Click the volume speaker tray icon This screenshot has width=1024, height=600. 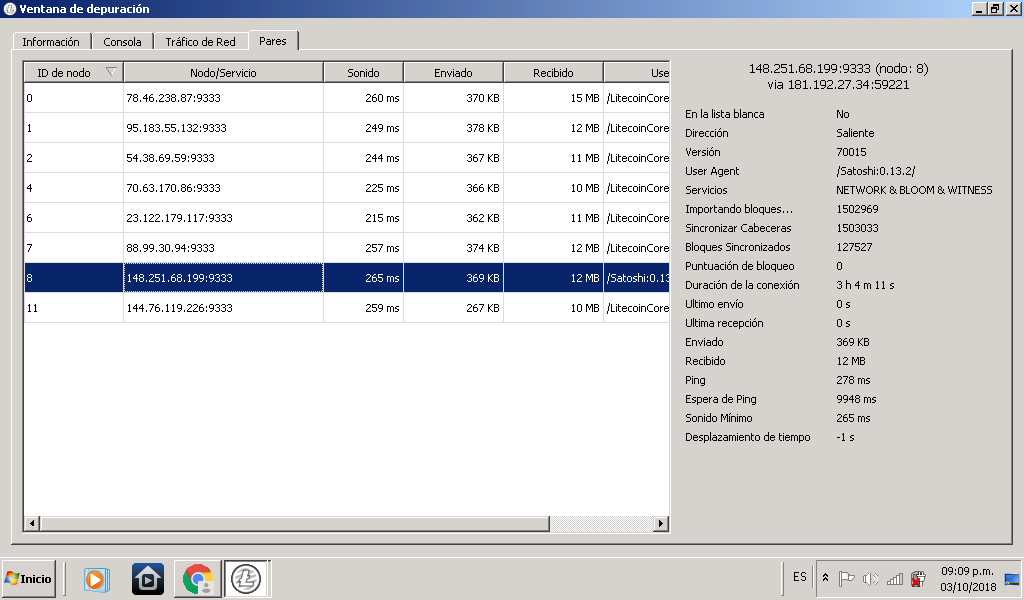[x=870, y=578]
